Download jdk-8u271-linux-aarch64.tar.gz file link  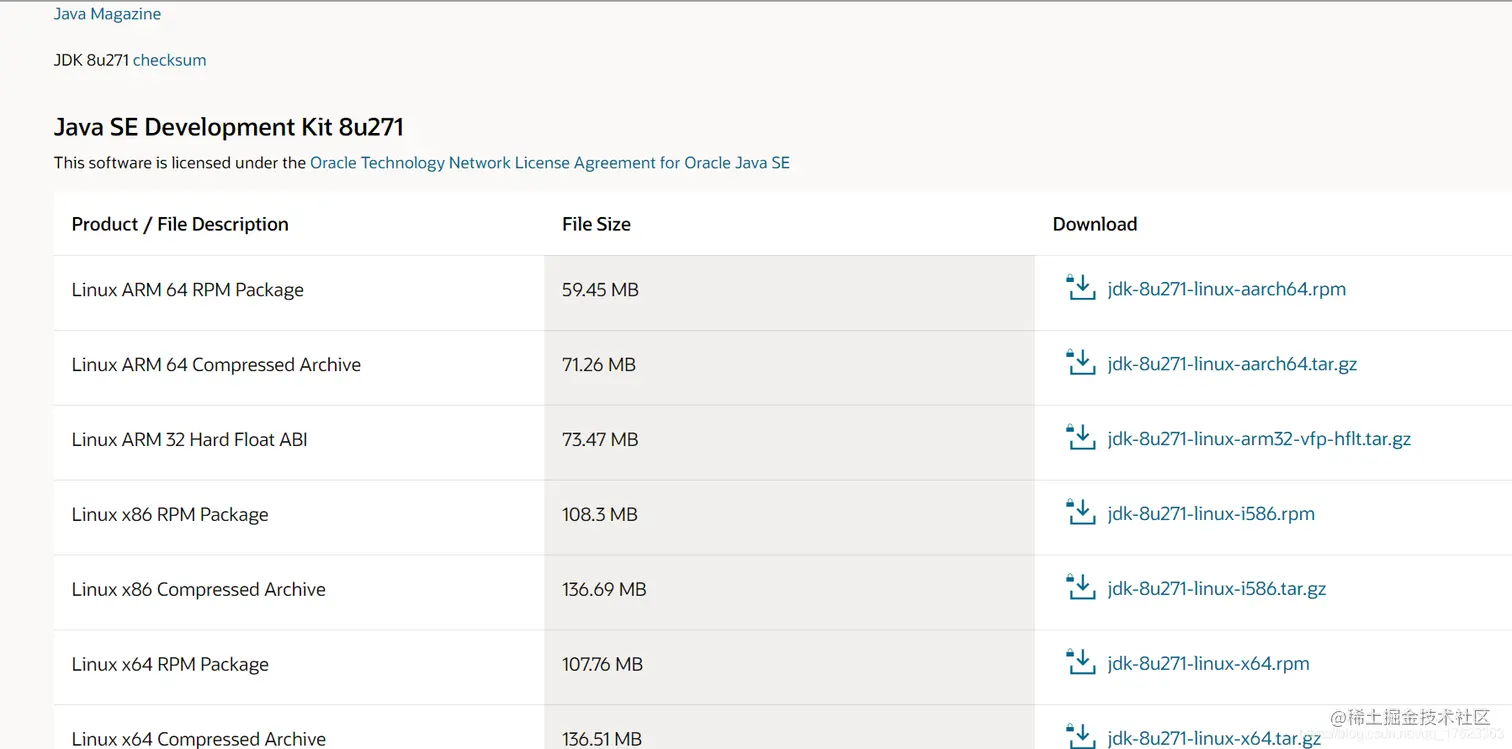click(x=1232, y=364)
